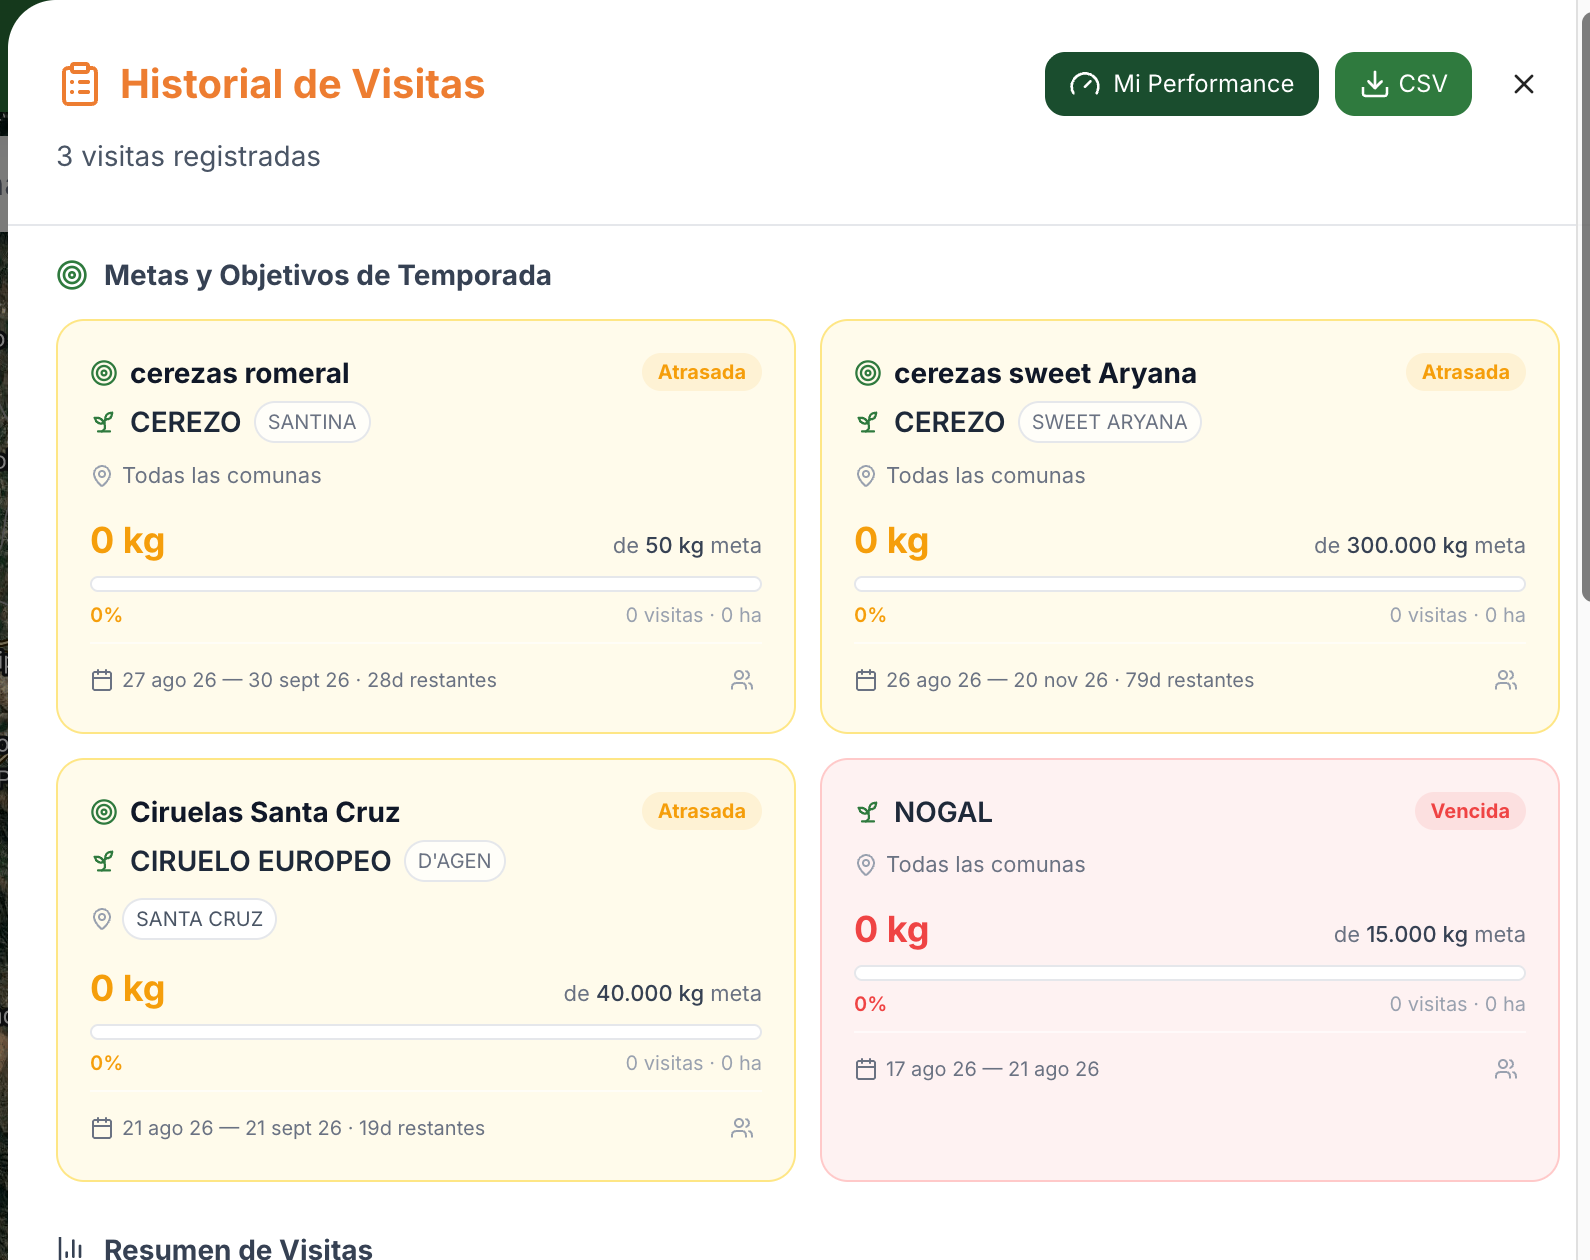Click the SANTINA variety tag
The height and width of the screenshot is (1260, 1590).
click(312, 422)
